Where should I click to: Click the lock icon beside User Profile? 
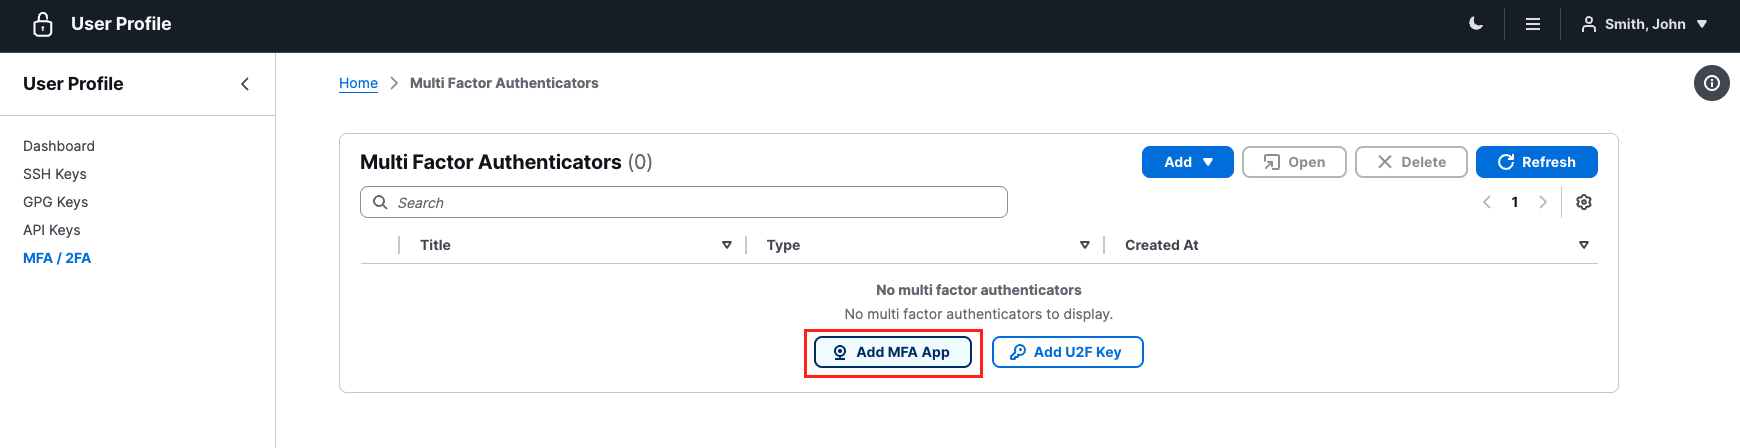(43, 24)
